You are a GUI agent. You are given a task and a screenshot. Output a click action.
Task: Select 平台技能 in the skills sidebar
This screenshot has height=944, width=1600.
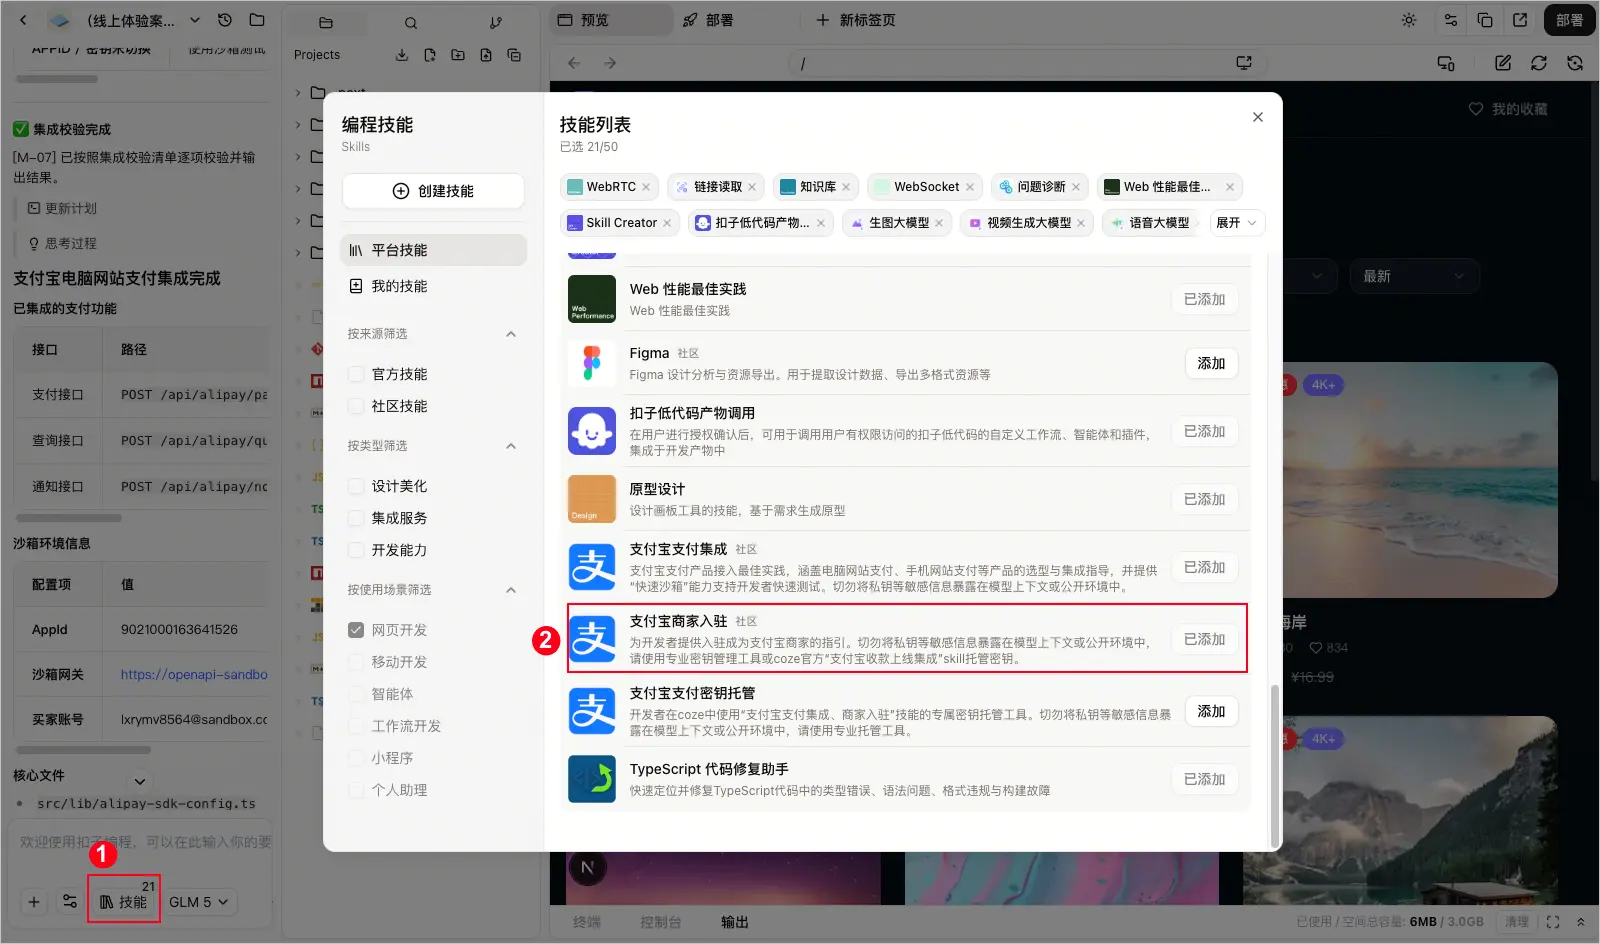point(433,250)
